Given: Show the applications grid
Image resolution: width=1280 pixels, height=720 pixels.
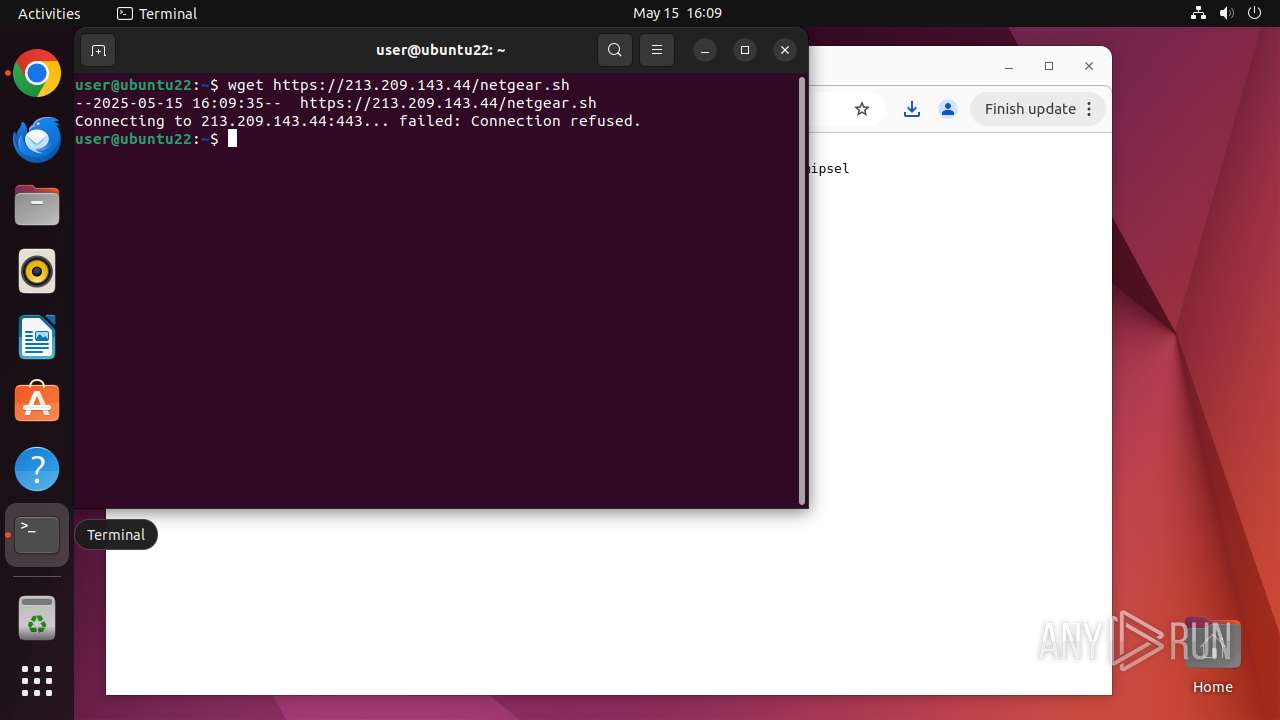Looking at the screenshot, I should point(37,681).
